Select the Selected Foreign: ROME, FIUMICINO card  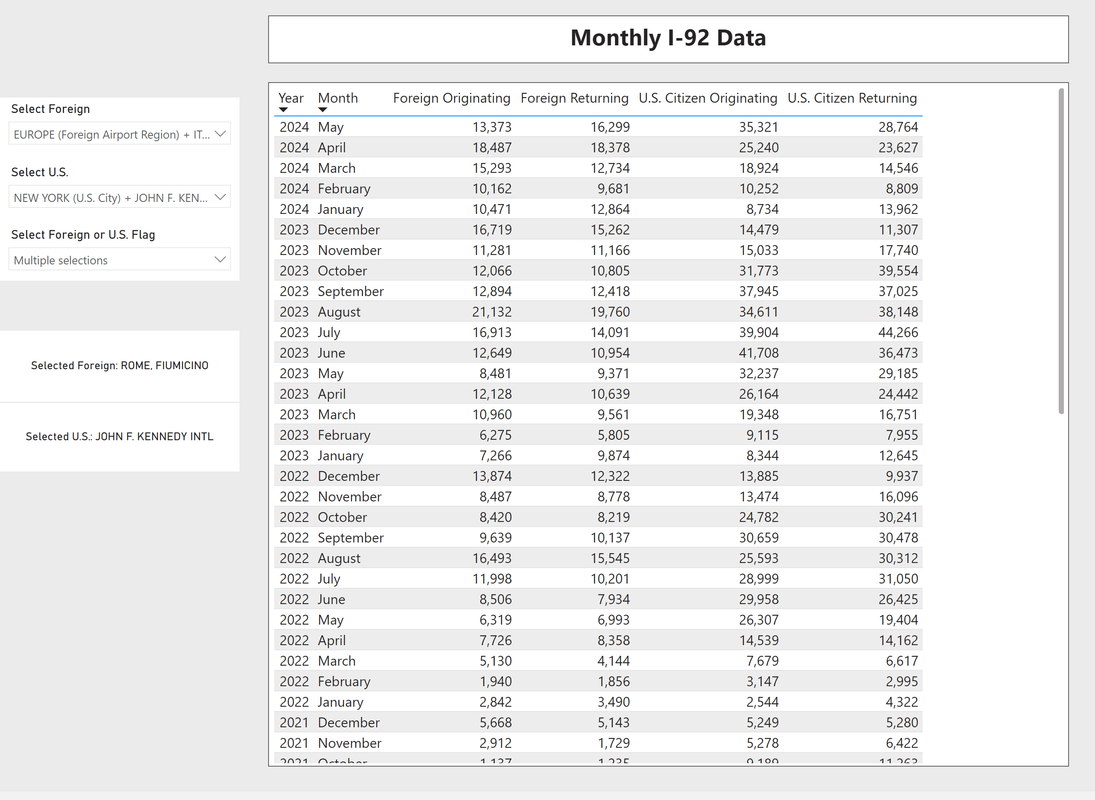coord(119,366)
